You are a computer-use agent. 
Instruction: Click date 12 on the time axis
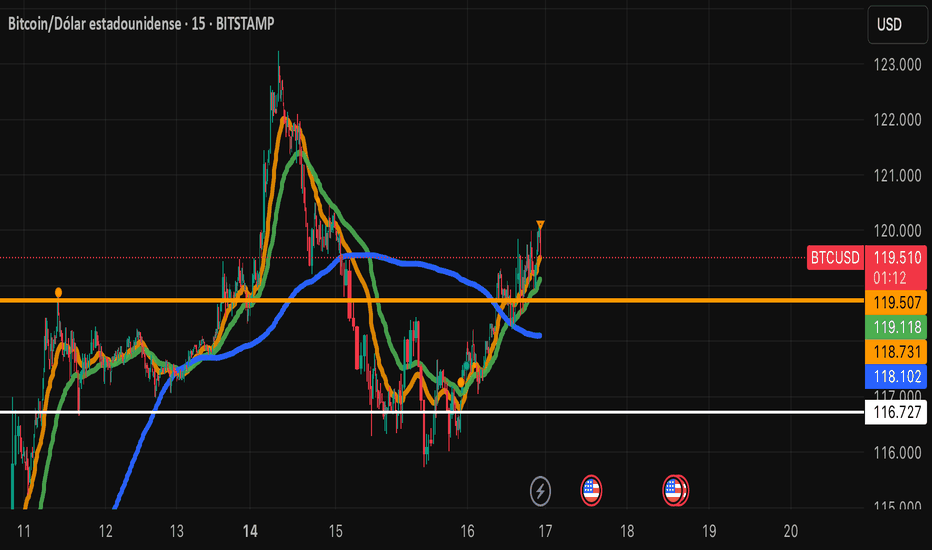(x=106, y=531)
